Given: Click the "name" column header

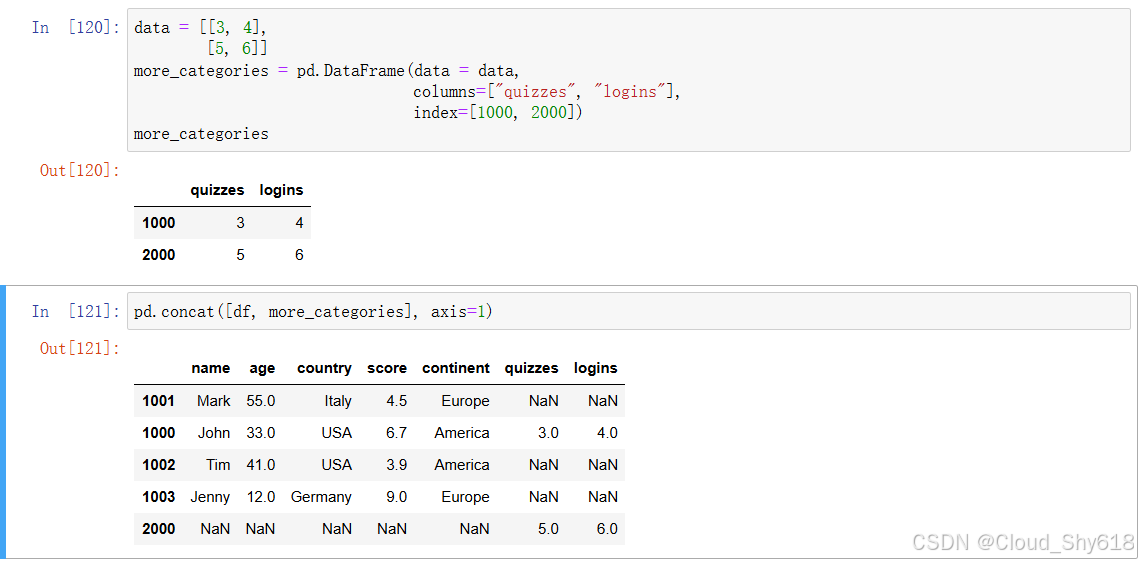Looking at the screenshot, I should click(210, 368).
